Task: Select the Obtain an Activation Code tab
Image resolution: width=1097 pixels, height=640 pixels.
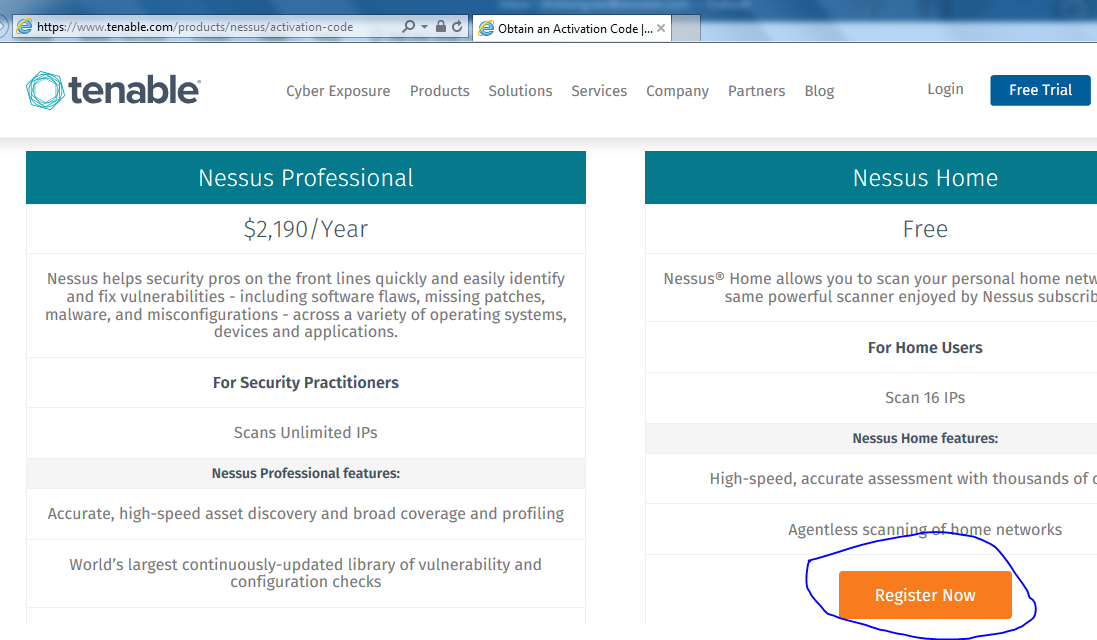Action: 572,29
